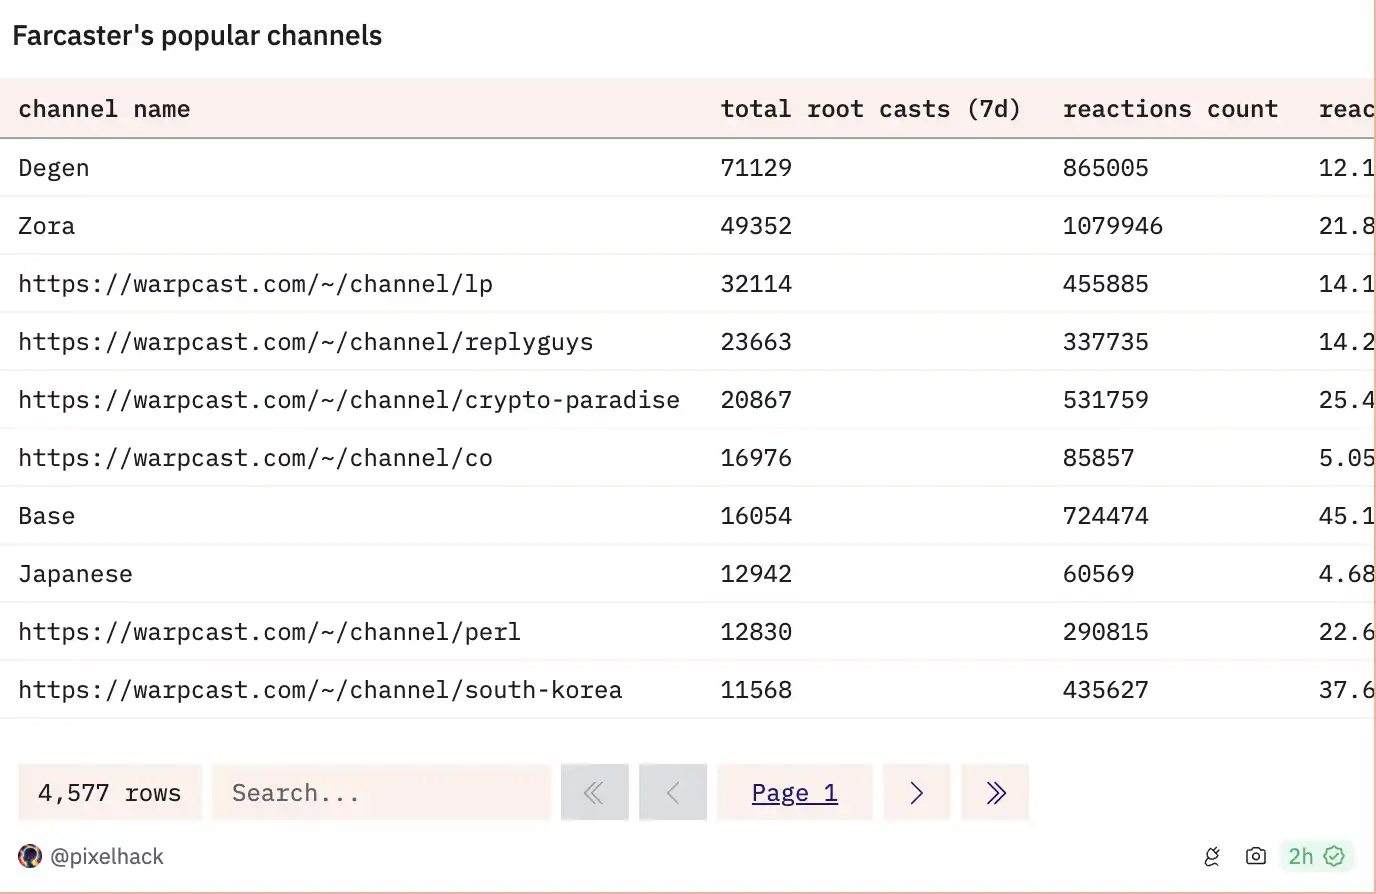This screenshot has width=1376, height=894.
Task: Select the Degen channel row
Action: tap(54, 168)
